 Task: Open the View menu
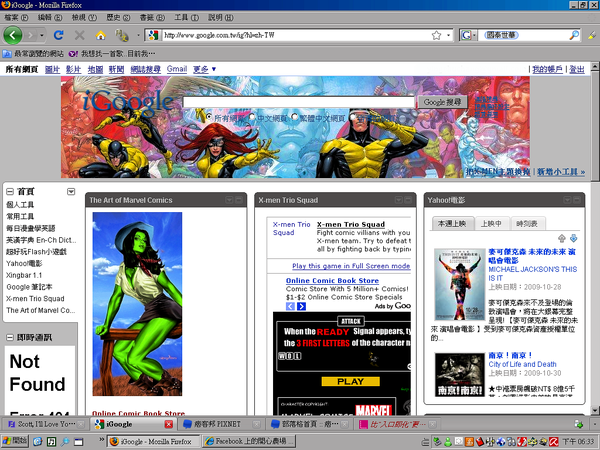click(x=84, y=18)
